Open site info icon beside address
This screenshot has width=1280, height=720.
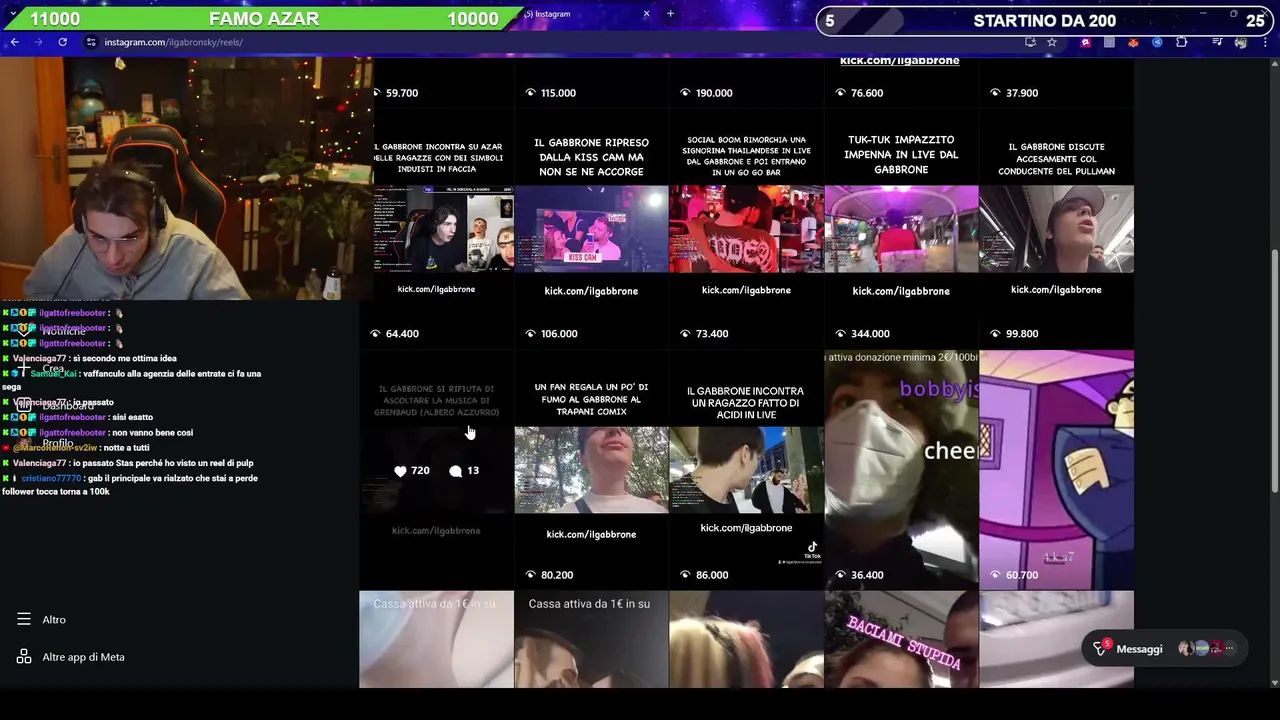click(x=91, y=42)
